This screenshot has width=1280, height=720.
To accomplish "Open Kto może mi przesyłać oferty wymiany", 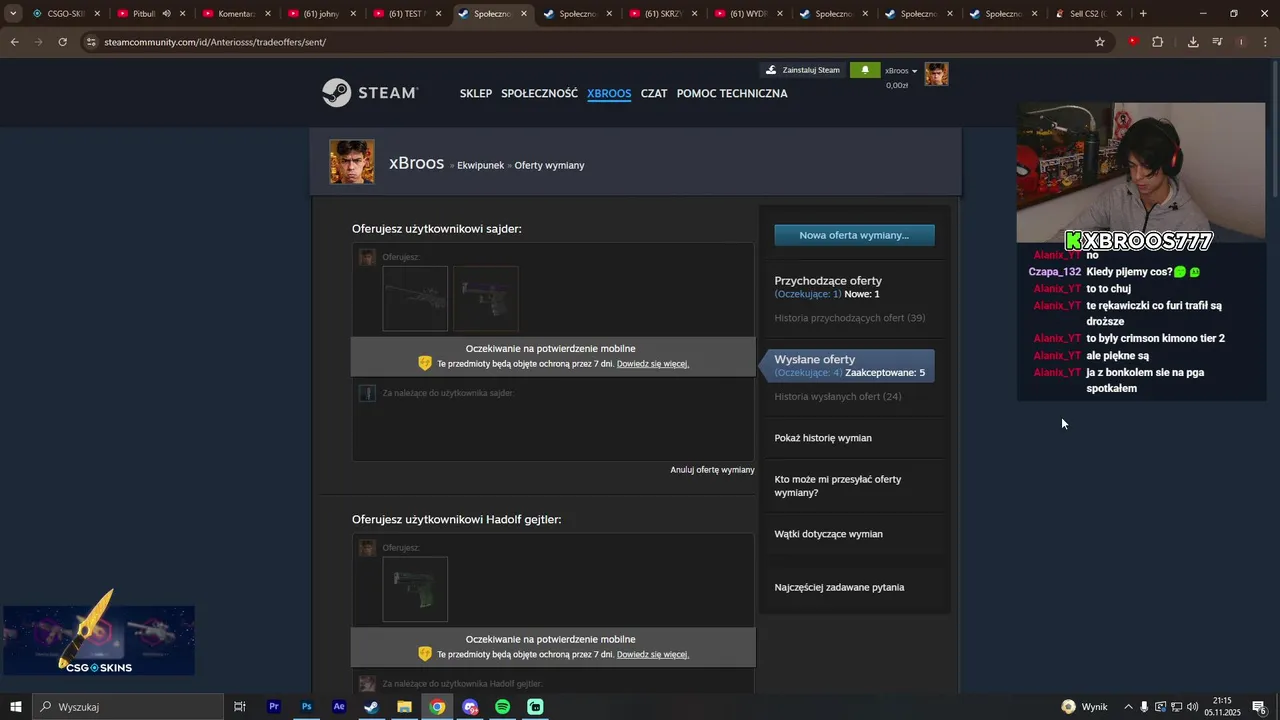I will tap(838, 486).
